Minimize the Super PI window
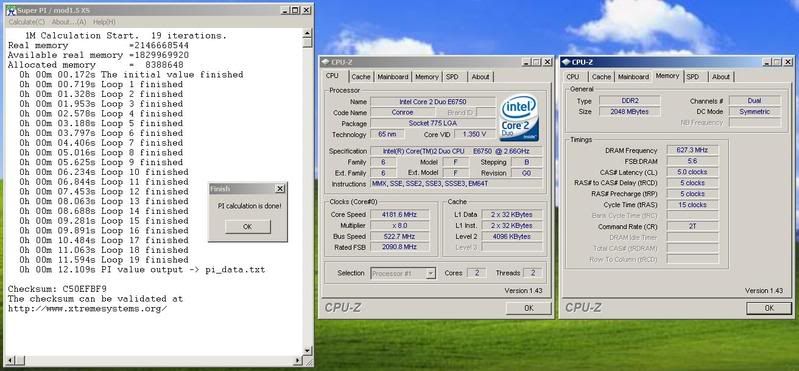The width and height of the screenshot is (799, 371). coord(285,10)
